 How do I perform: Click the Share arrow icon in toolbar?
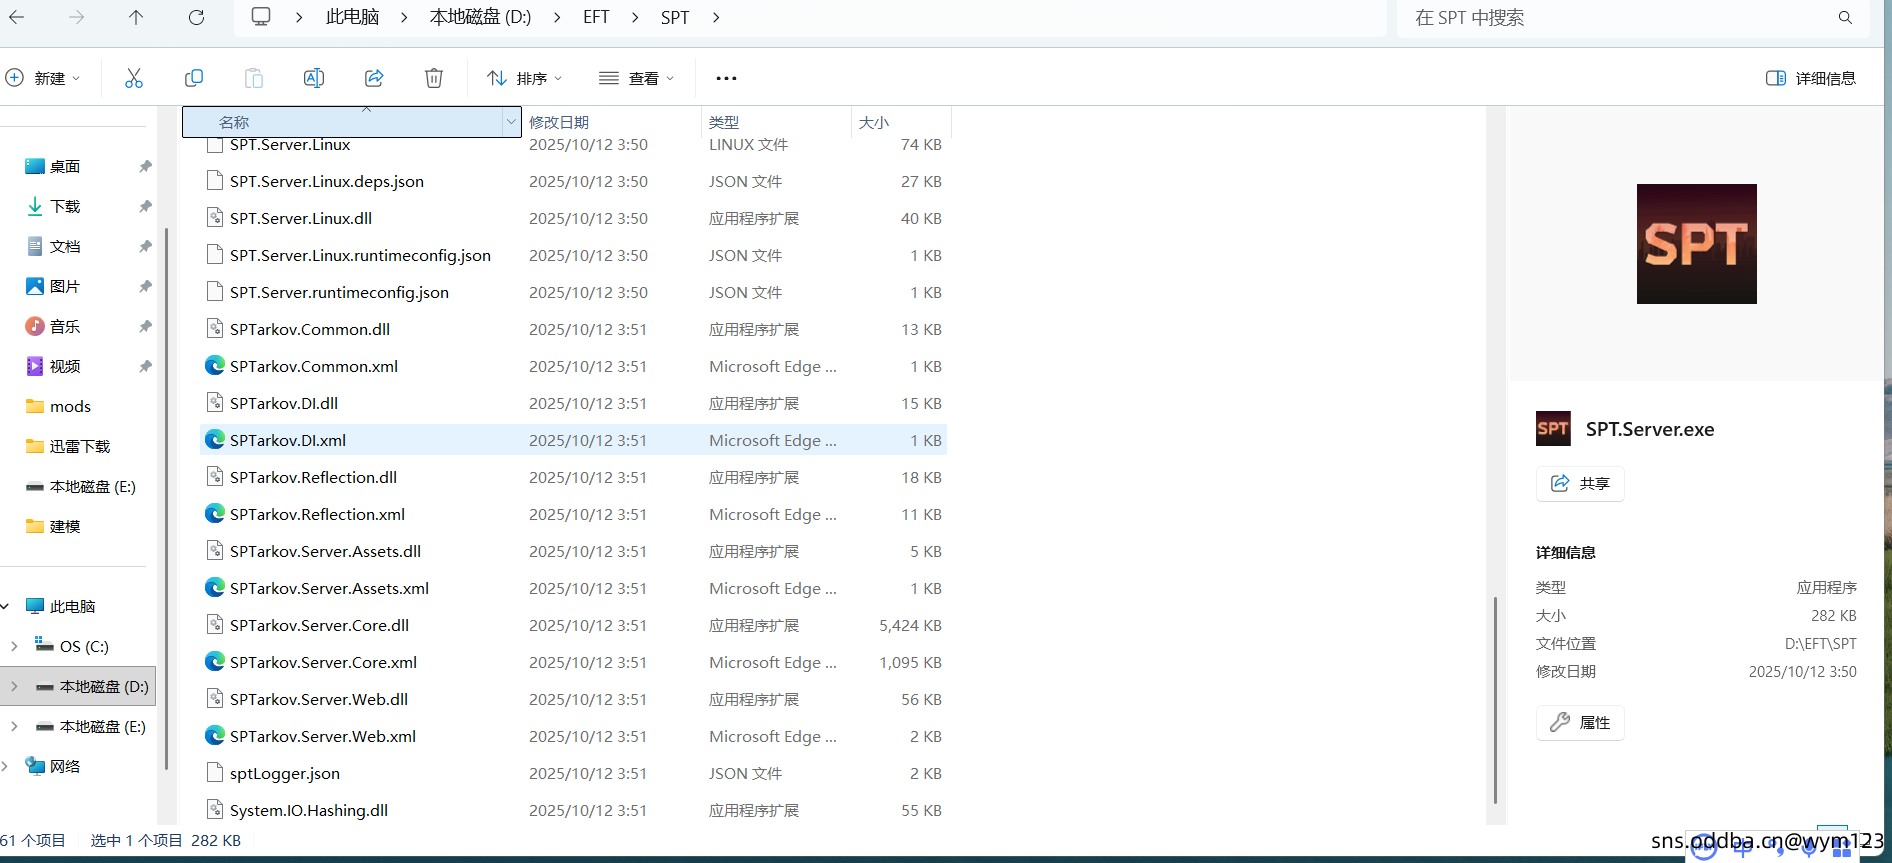pos(374,78)
